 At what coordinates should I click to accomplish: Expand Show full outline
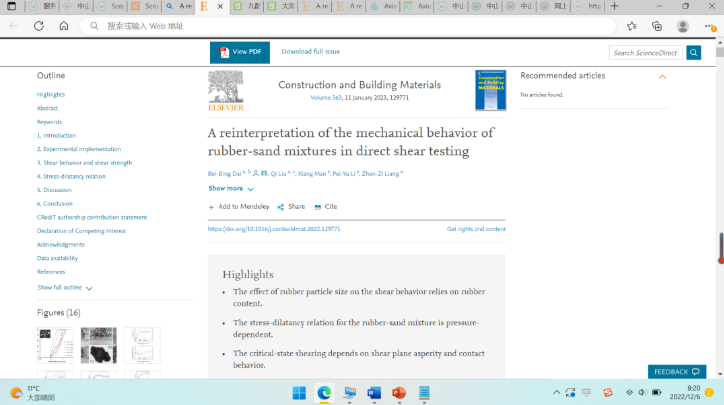click(x=65, y=288)
